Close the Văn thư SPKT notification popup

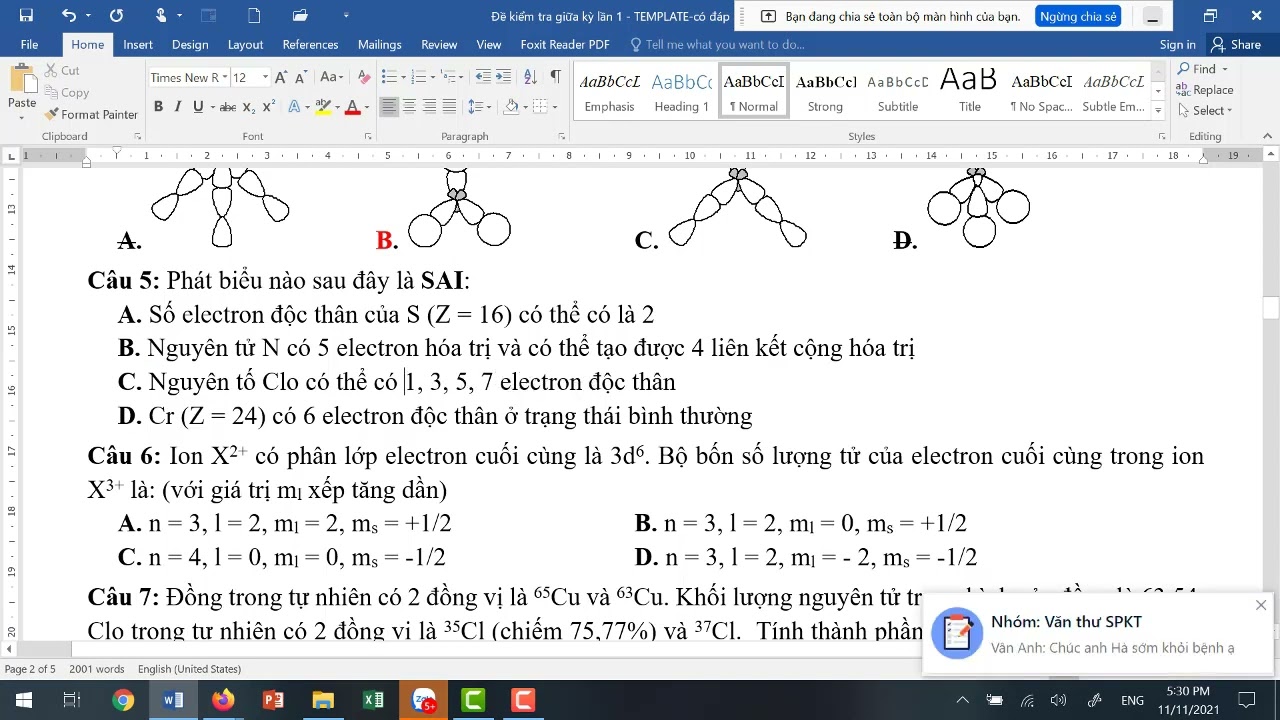pos(1261,605)
